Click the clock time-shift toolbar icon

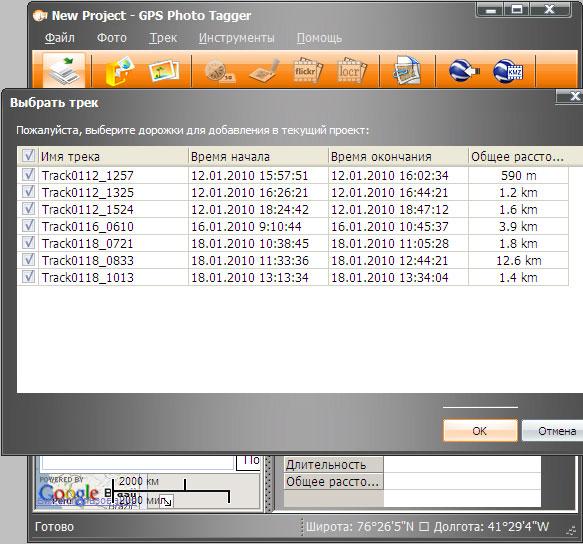point(219,71)
